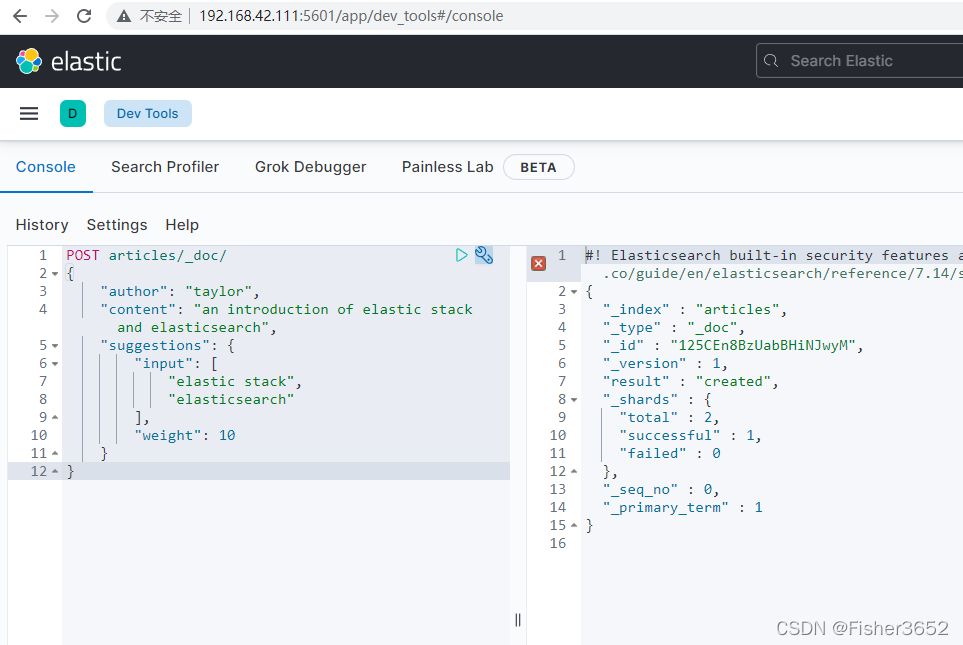Screen dimensions: 963x645
Task: Click the fold-end arrow at request line 12
Action: (55, 472)
